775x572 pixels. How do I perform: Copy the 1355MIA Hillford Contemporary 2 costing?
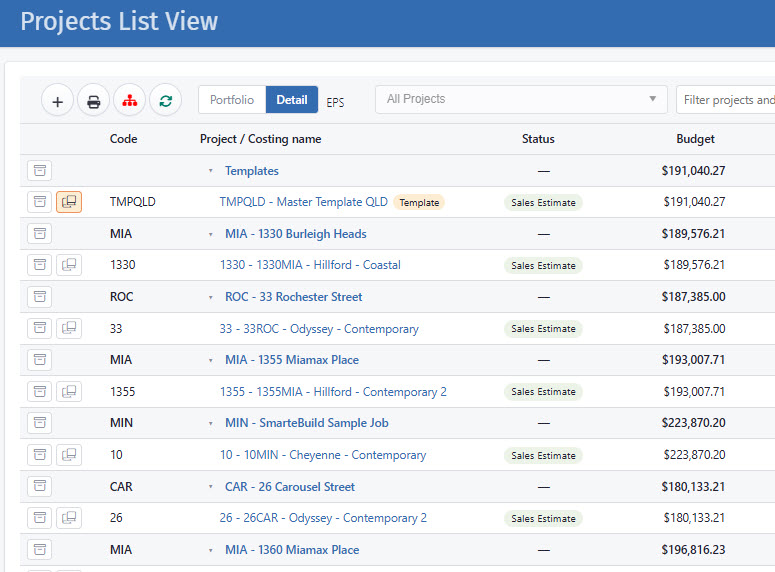click(x=69, y=392)
